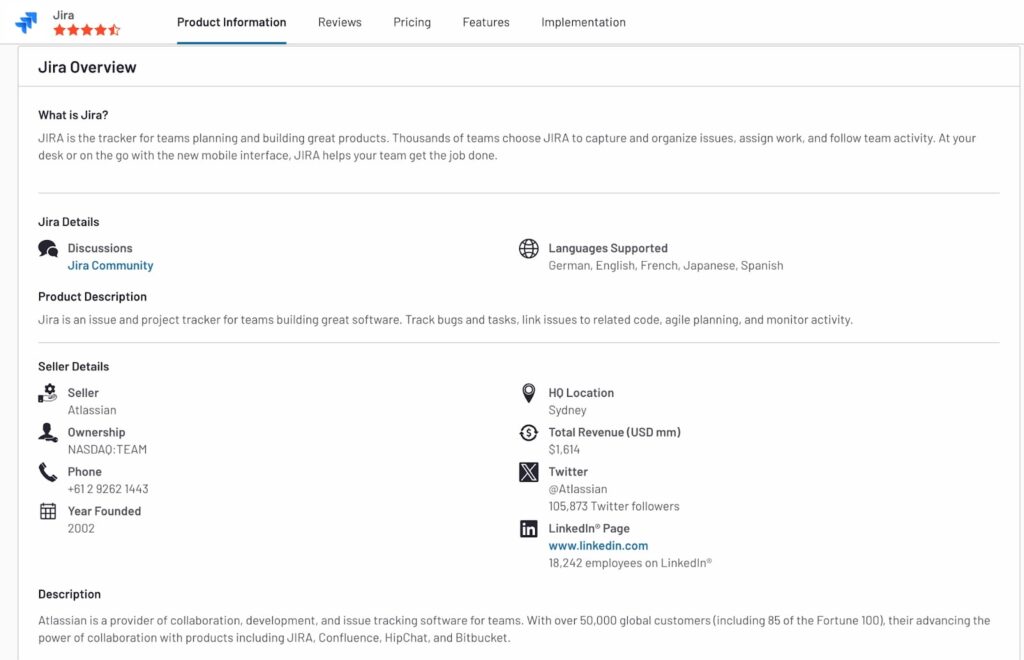
Task: Click the Ownership person icon
Action: [48, 432]
